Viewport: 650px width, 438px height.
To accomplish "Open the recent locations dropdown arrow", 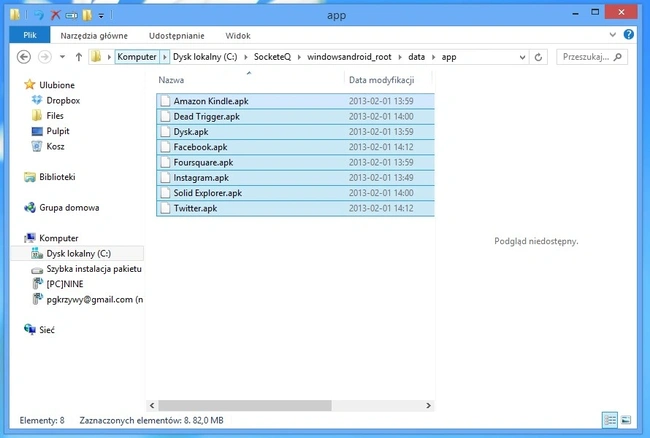I will [x=62, y=57].
